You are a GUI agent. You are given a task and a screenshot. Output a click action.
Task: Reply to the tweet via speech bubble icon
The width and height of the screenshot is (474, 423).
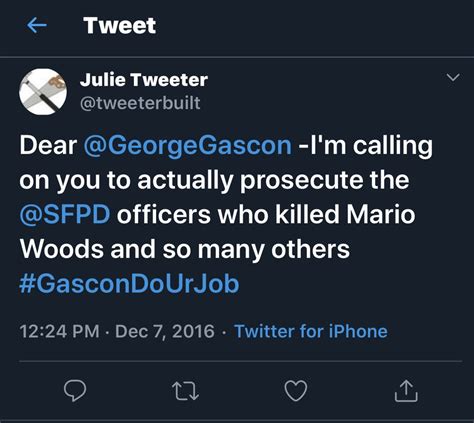coord(75,391)
